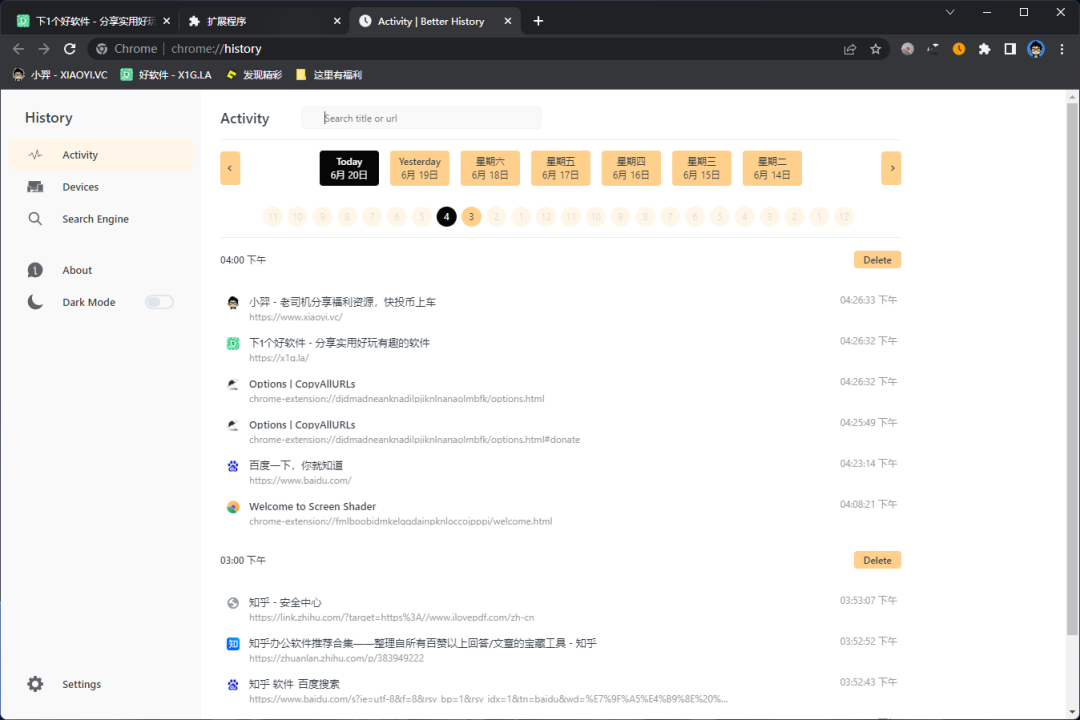The image size is (1080, 720).
Task: Select the highlighted 3 o'clock hour bubble
Action: (472, 217)
